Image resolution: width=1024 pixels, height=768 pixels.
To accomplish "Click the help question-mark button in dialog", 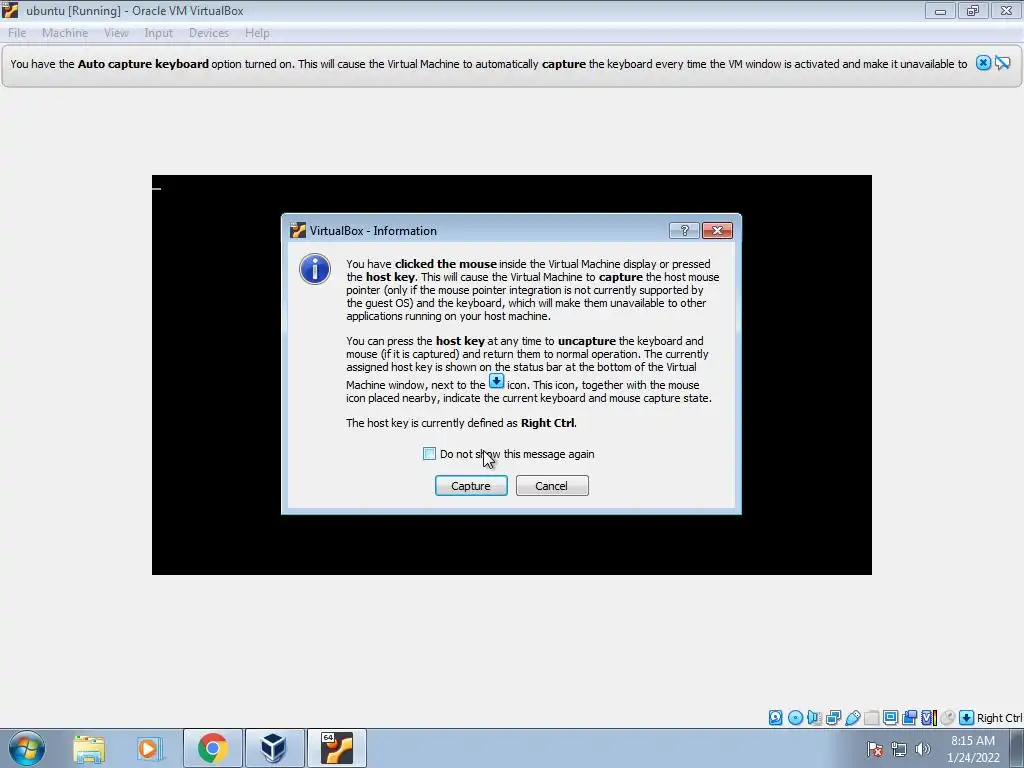I will coord(684,230).
